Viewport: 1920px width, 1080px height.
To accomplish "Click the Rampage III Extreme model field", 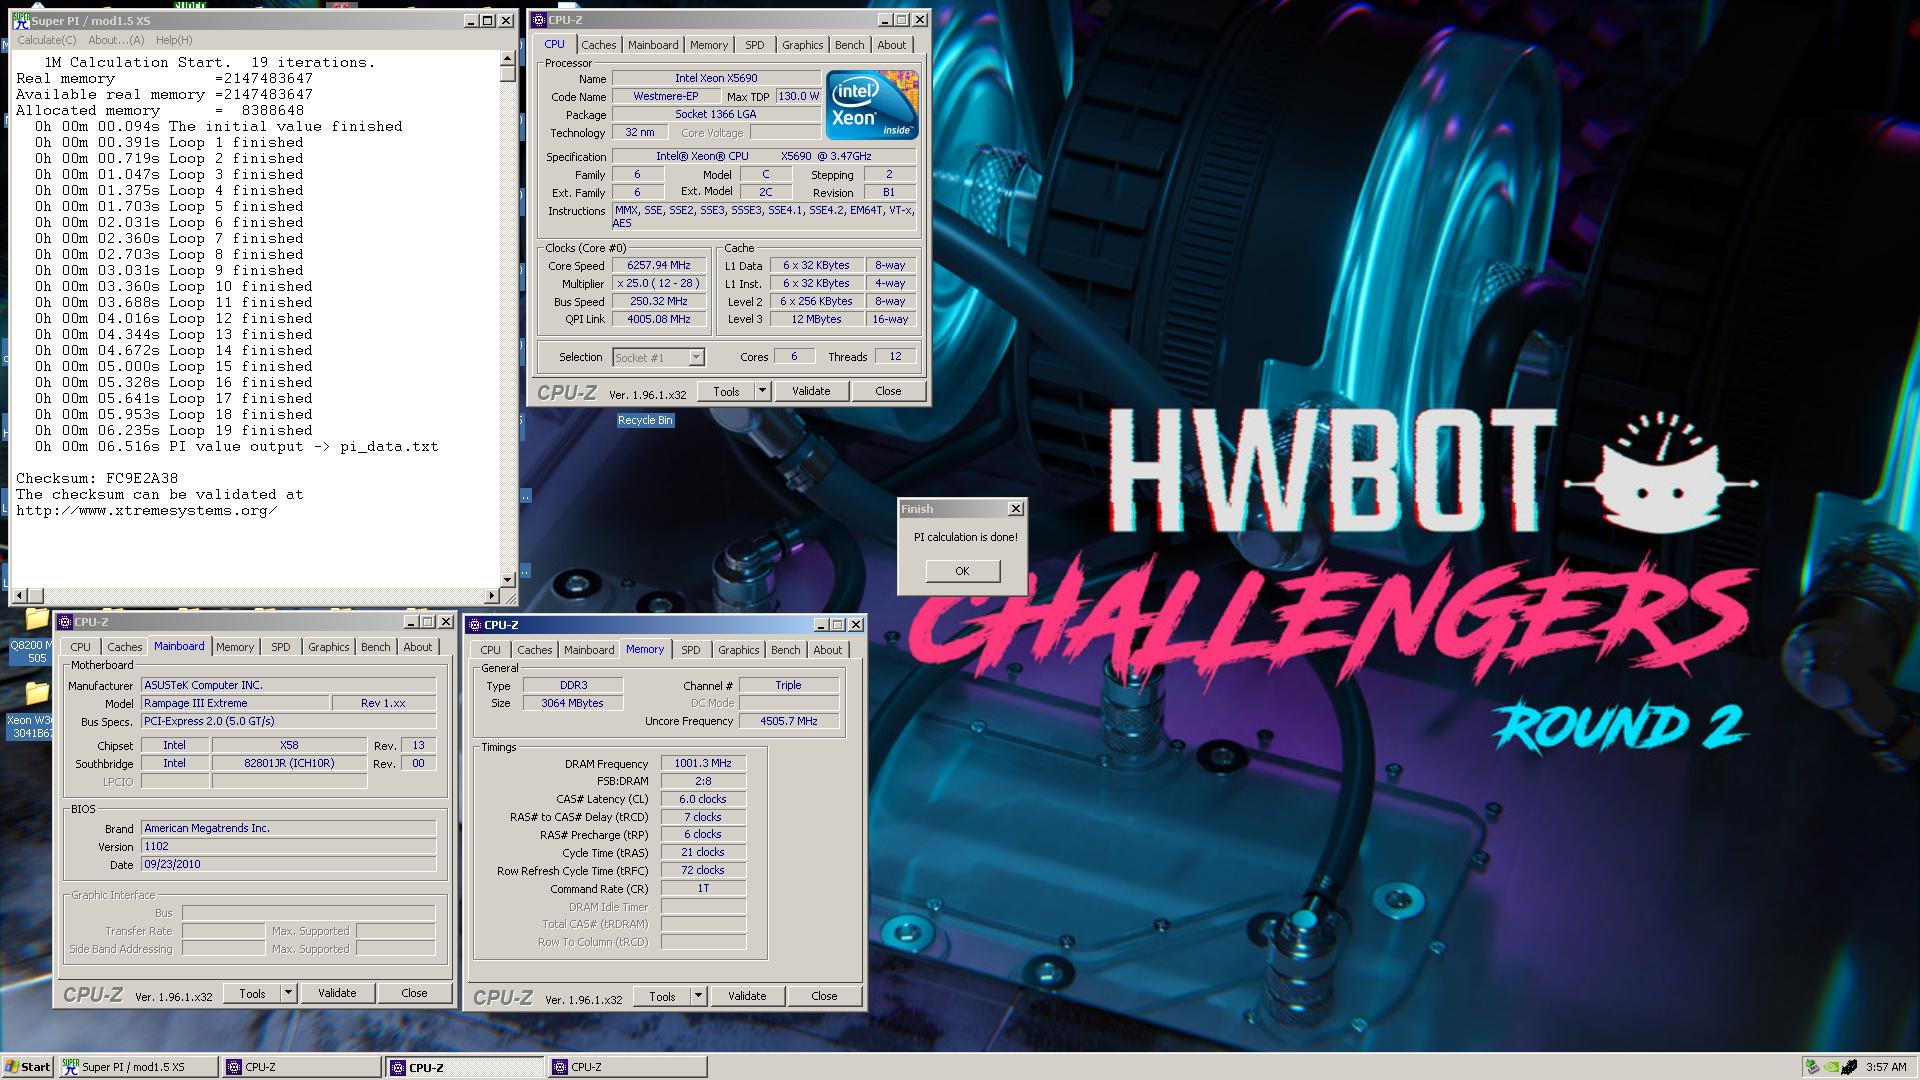I will pyautogui.click(x=235, y=704).
